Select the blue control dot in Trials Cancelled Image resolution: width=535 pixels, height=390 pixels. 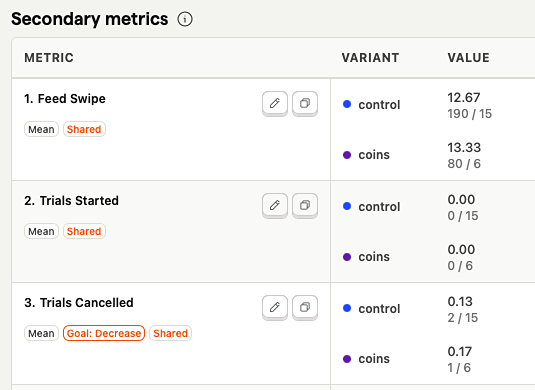click(x=347, y=308)
